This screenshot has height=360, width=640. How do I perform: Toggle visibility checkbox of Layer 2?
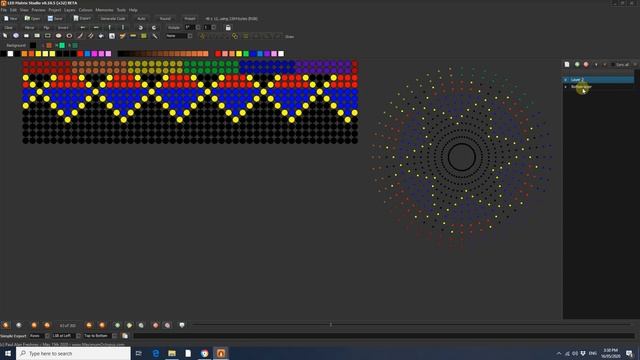pos(566,80)
